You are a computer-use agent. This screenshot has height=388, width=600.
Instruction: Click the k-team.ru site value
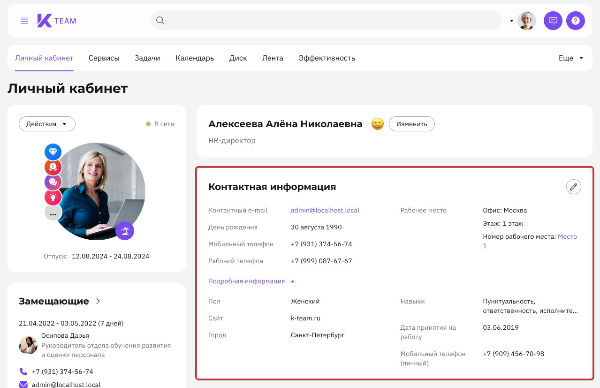[x=305, y=318]
